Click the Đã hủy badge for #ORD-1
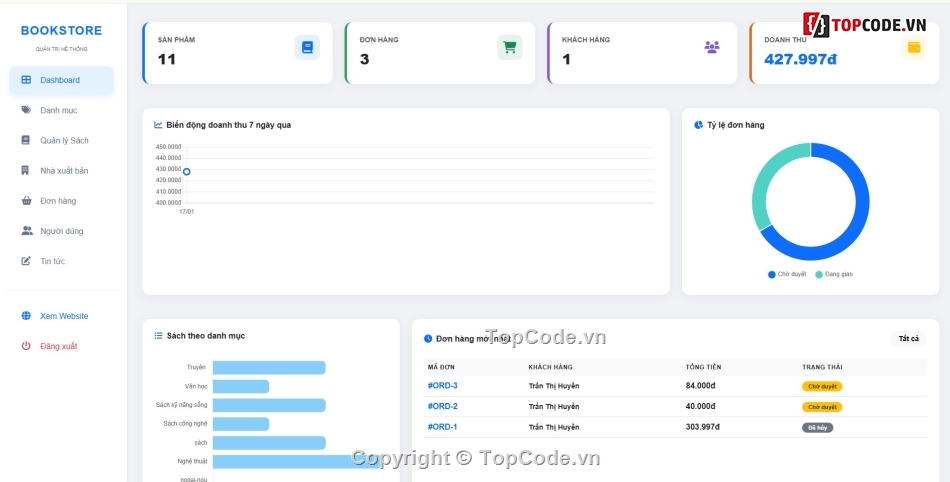The image size is (950, 482). (x=817, y=428)
